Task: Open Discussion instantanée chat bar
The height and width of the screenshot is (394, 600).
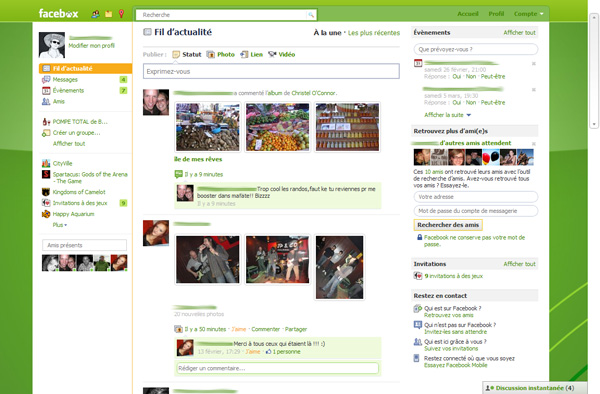Action: 534,388
